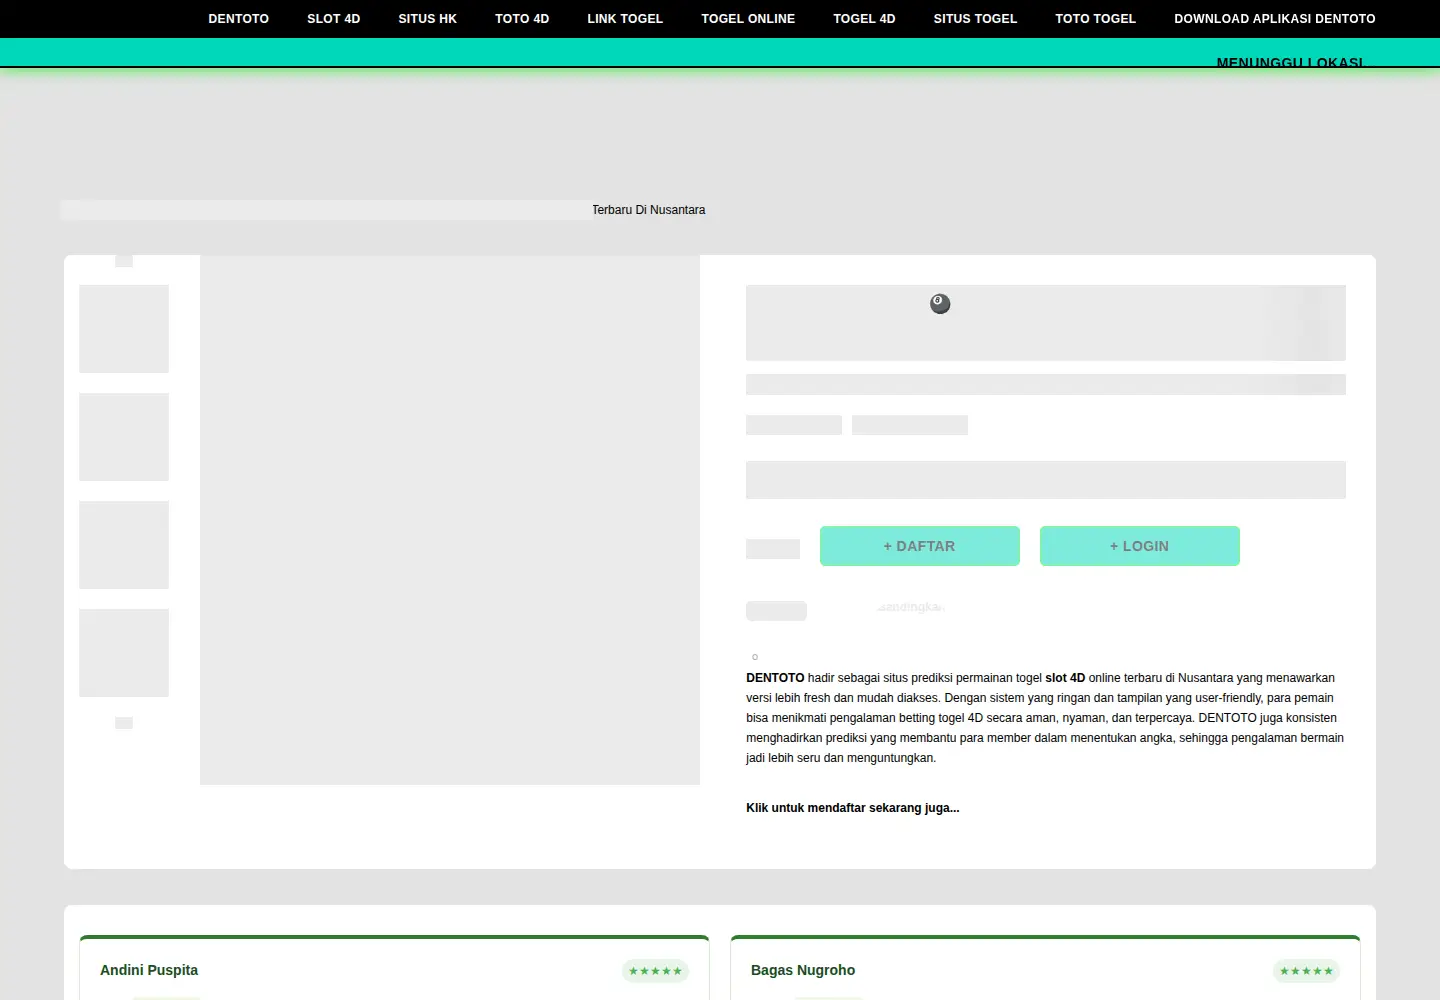The height and width of the screenshot is (1000, 1440).
Task: Select reviewer name Bagas Nugroho
Action: coord(803,970)
